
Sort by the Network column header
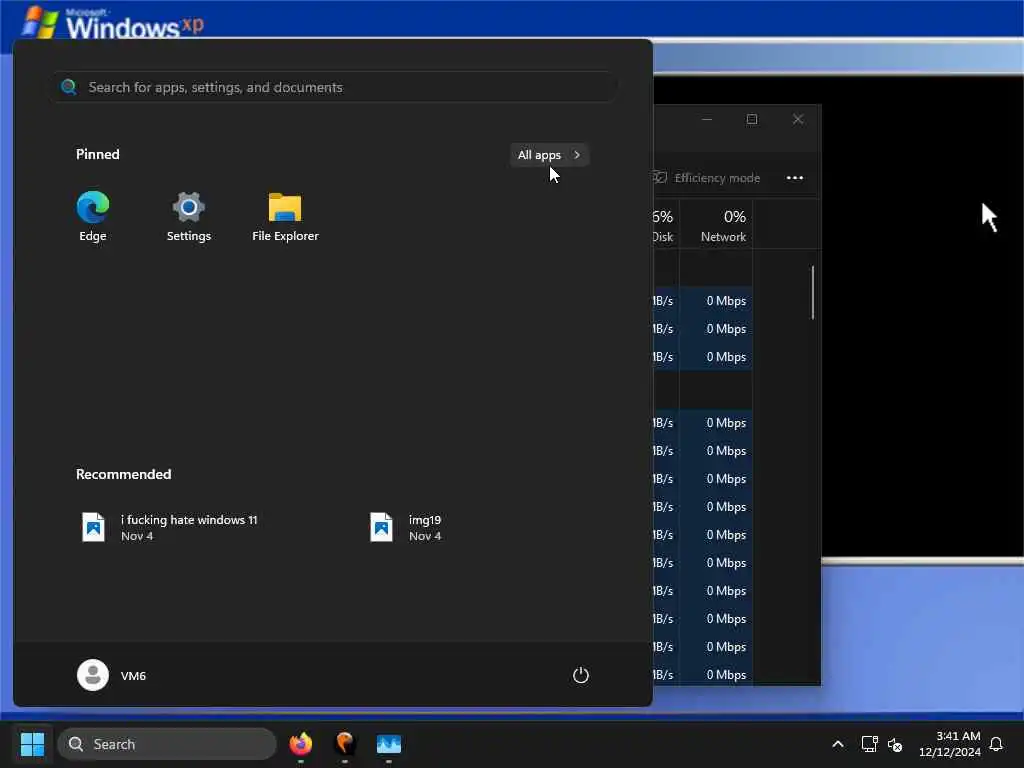coord(716,225)
